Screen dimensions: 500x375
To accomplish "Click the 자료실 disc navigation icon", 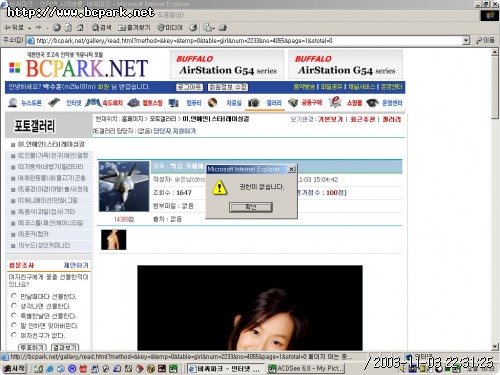I will tap(212, 103).
